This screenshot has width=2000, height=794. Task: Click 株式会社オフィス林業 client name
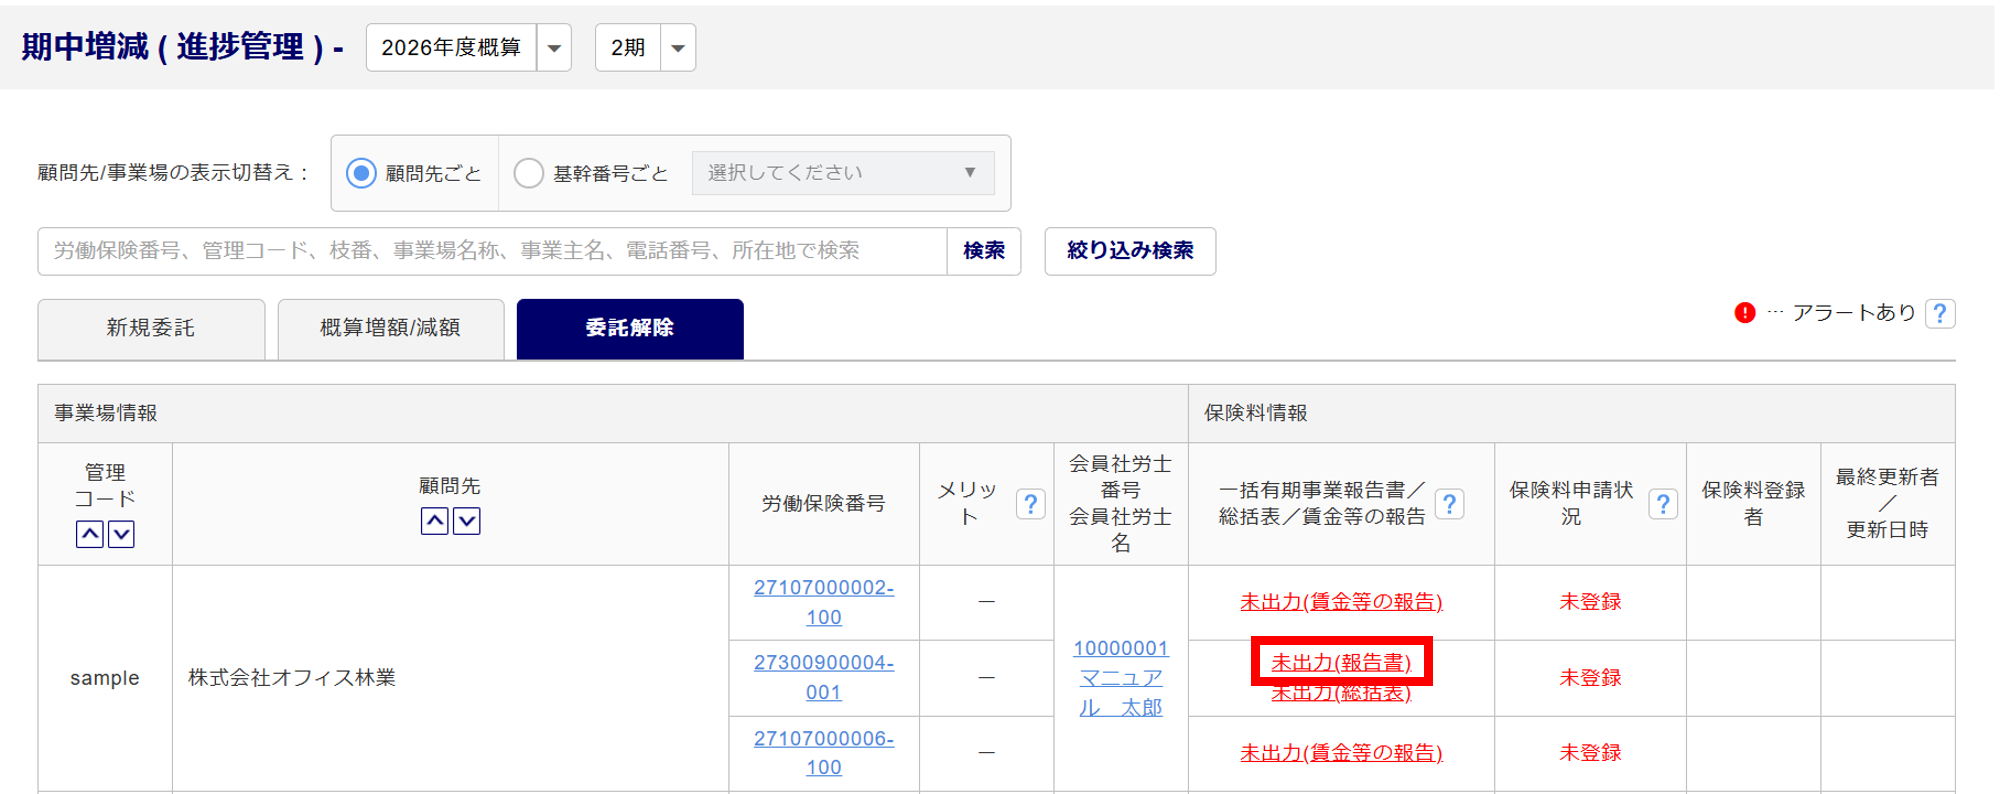point(292,678)
